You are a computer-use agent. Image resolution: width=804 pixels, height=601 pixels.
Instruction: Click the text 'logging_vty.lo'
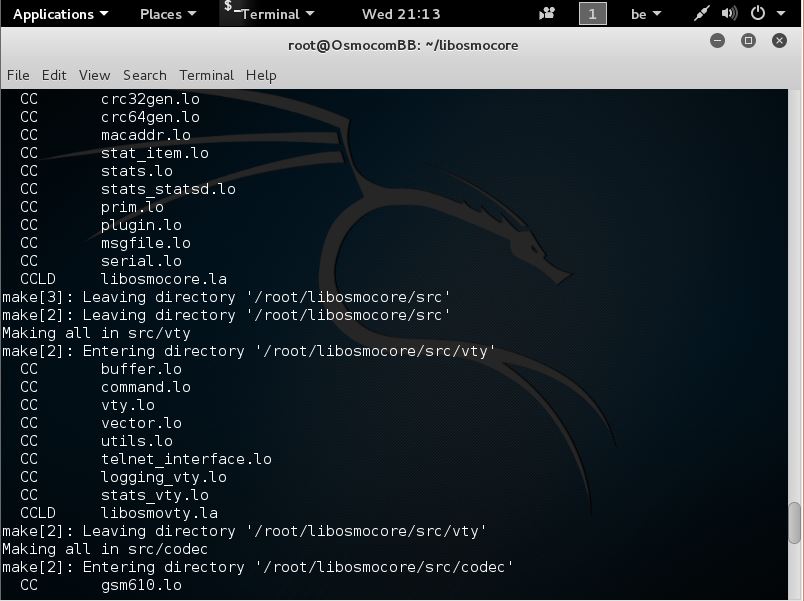pyautogui.click(x=164, y=477)
